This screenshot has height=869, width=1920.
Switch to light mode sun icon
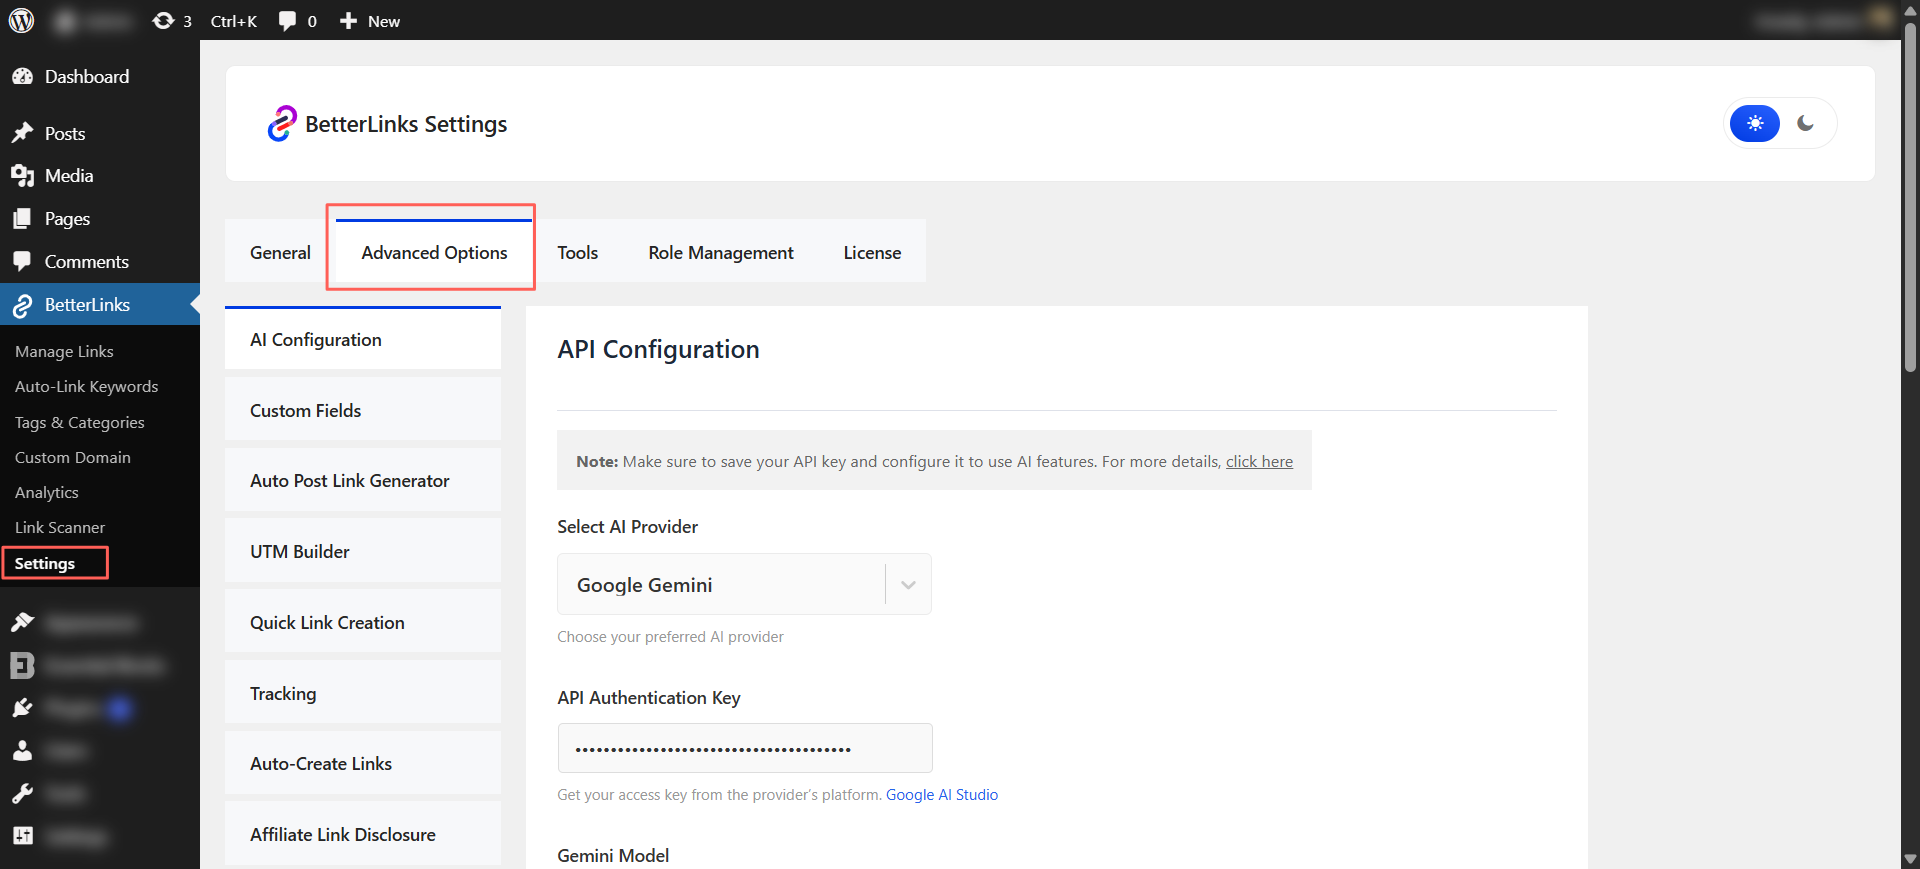pos(1755,123)
